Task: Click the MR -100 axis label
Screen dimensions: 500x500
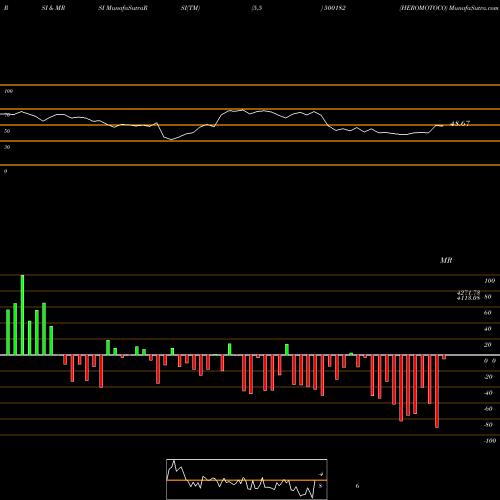Action: 490,441
